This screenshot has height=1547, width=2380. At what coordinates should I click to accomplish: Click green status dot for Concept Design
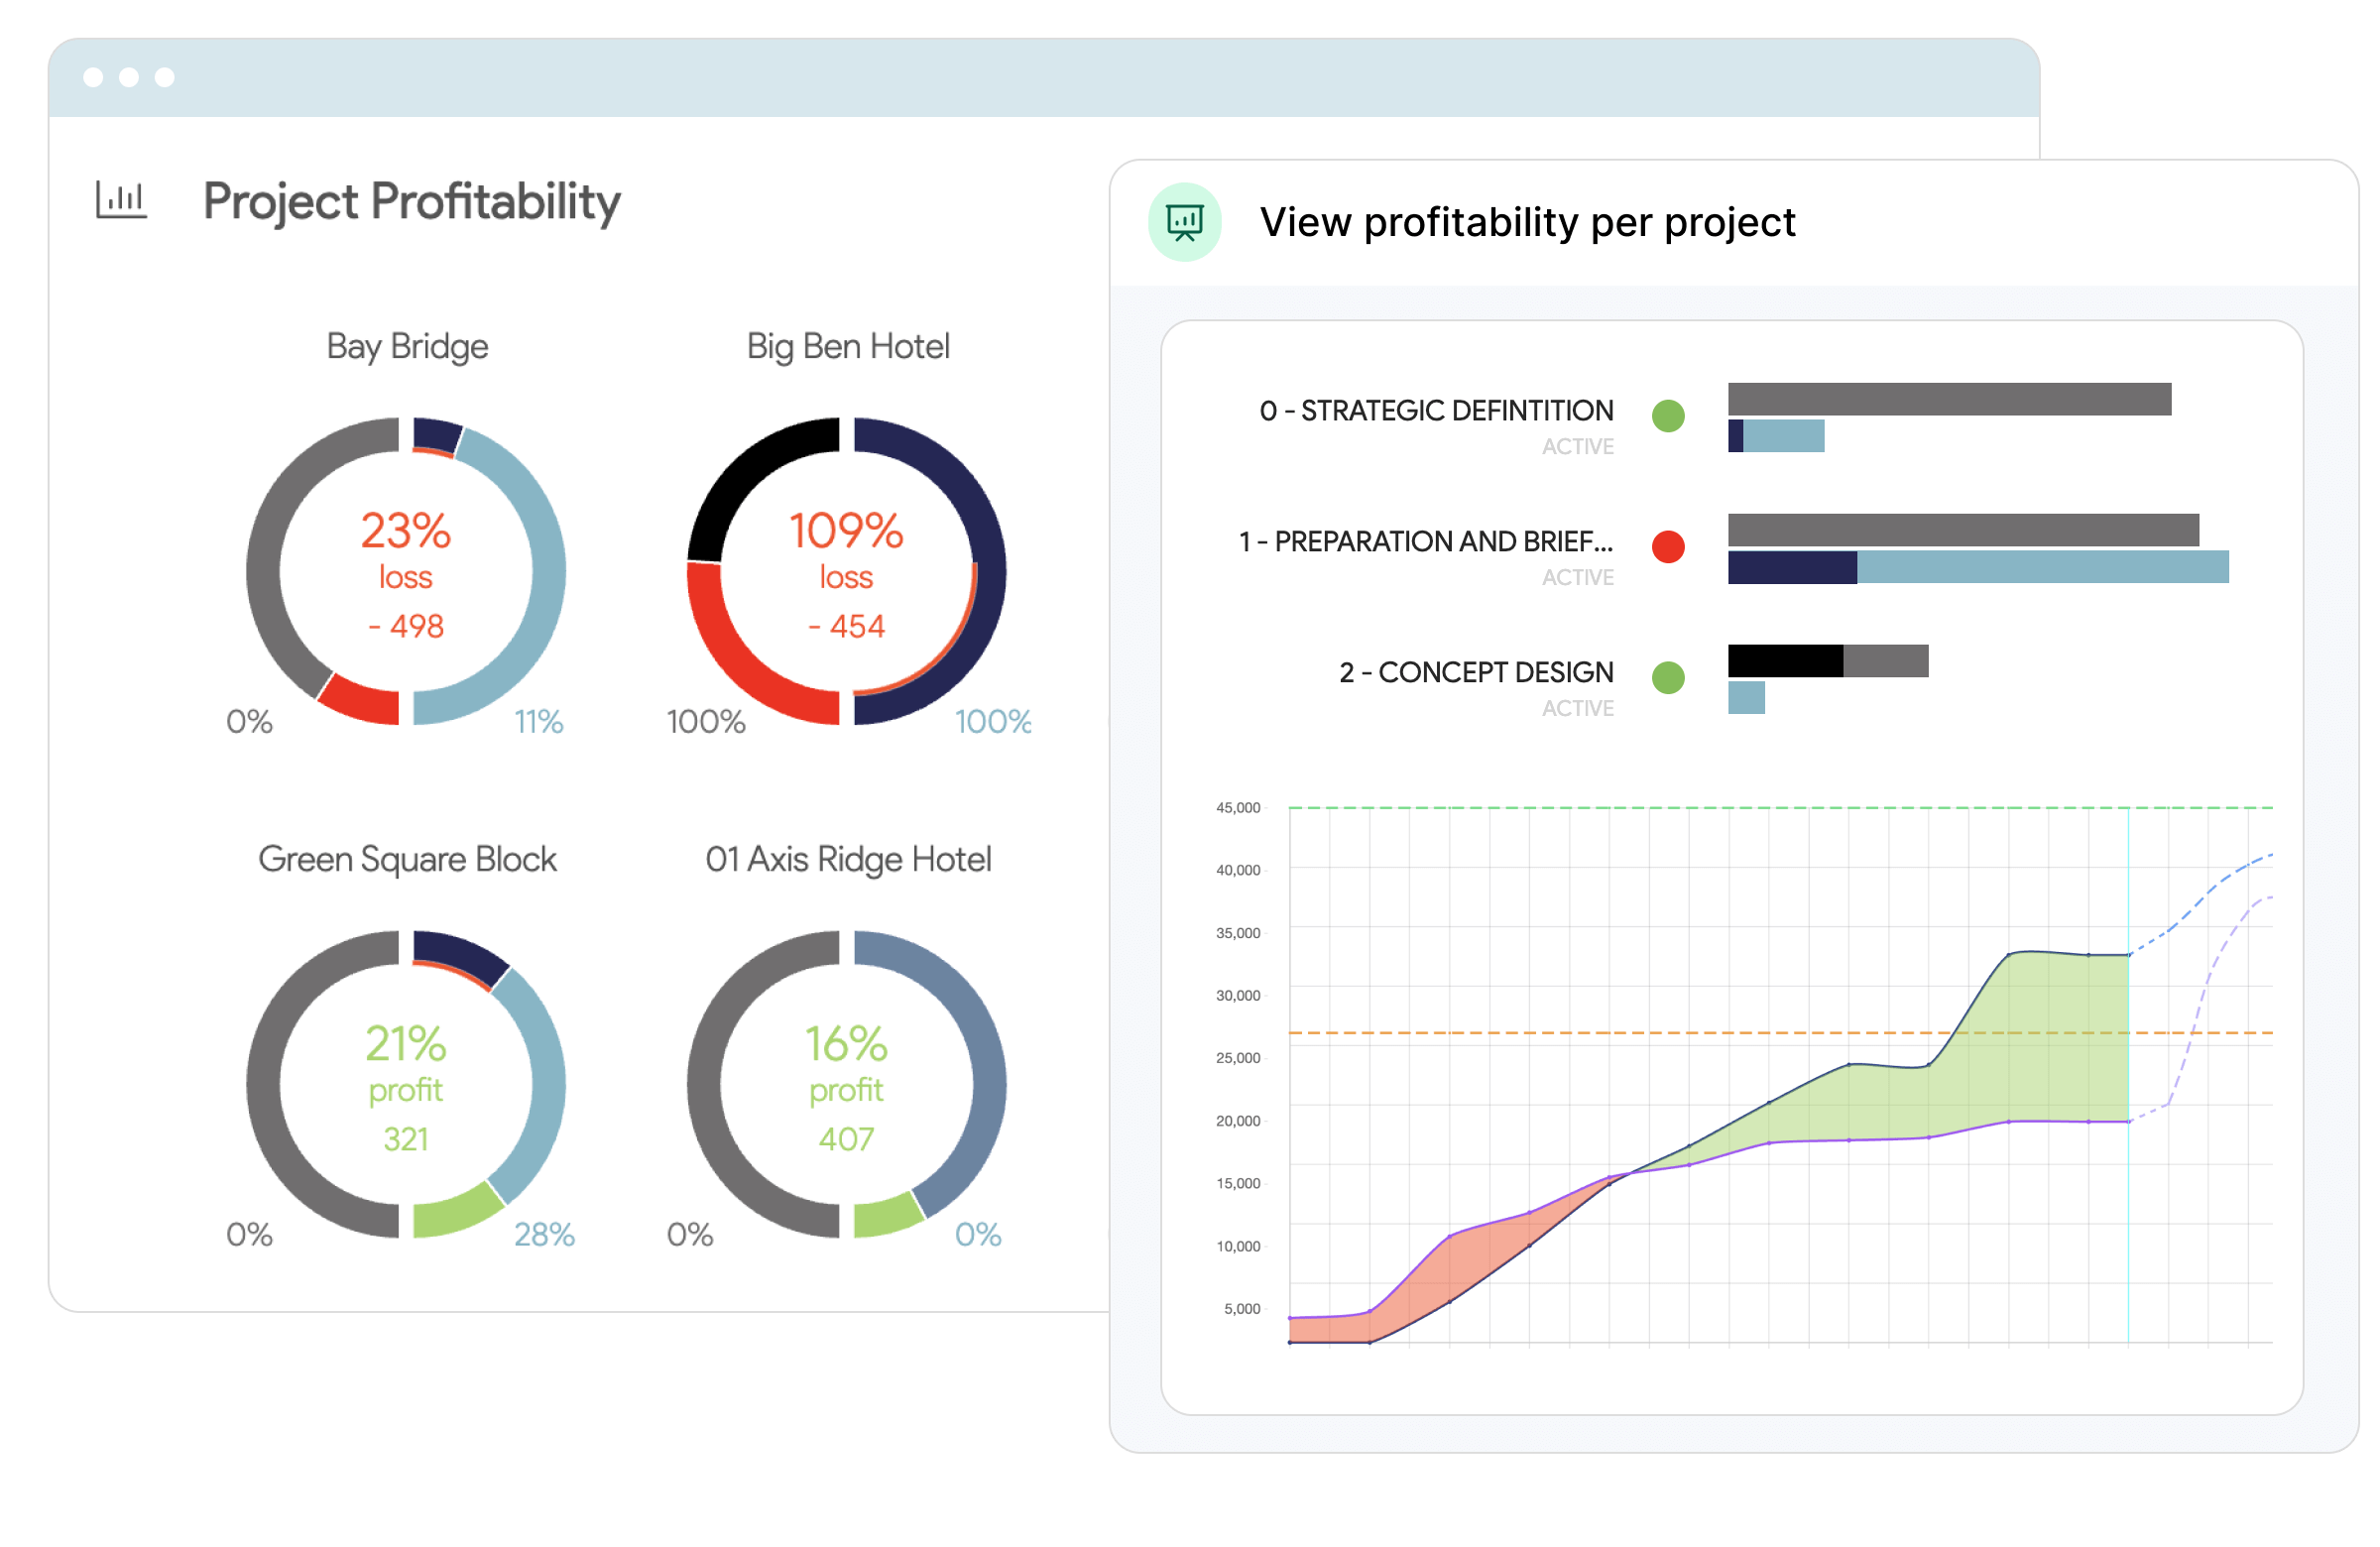(1668, 677)
